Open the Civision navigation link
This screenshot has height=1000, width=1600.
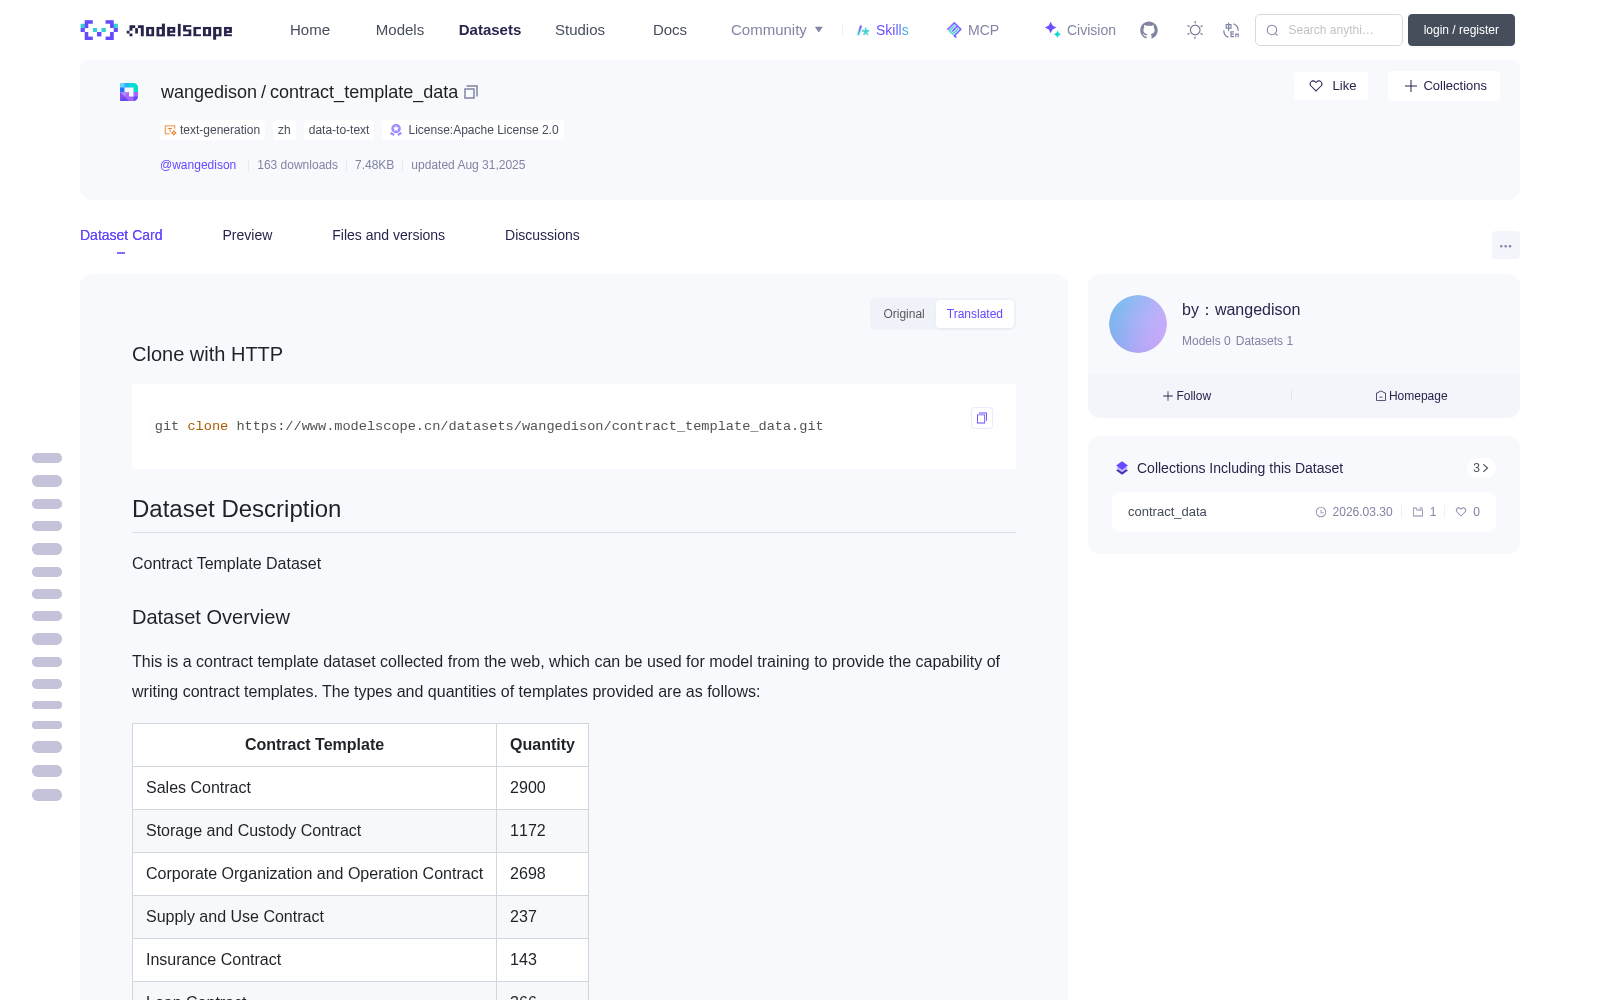tap(1080, 30)
